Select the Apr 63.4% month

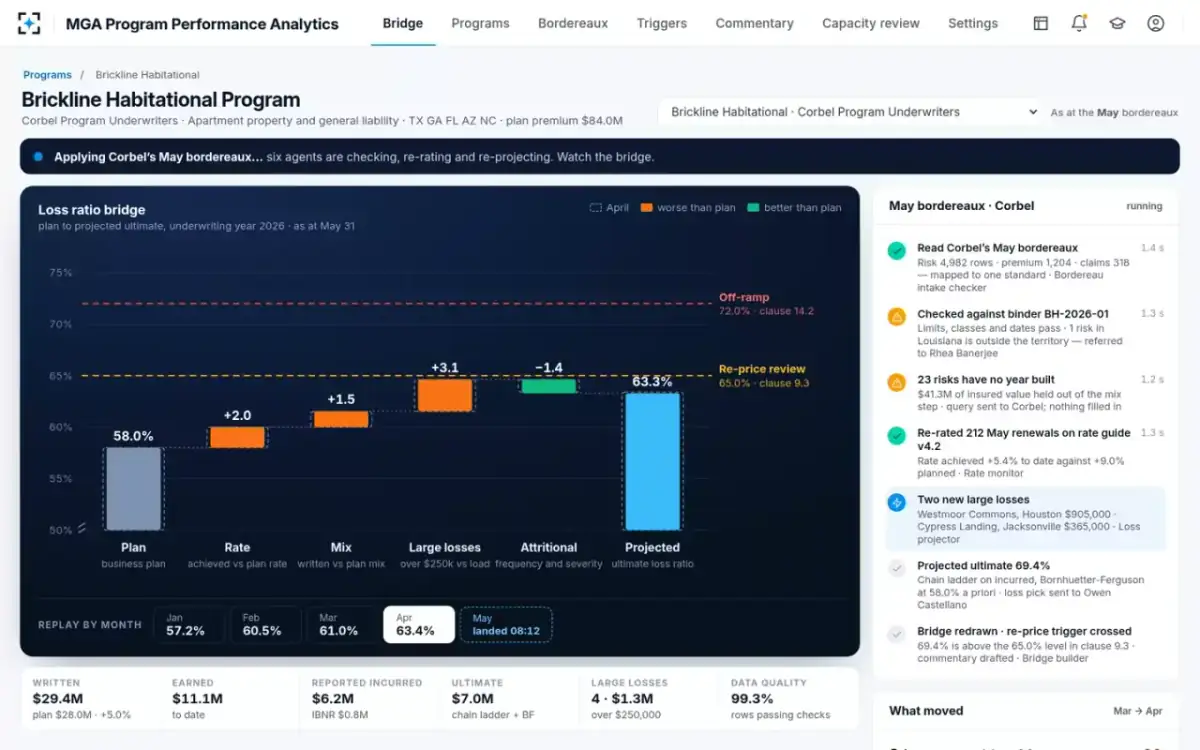pyautogui.click(x=419, y=624)
